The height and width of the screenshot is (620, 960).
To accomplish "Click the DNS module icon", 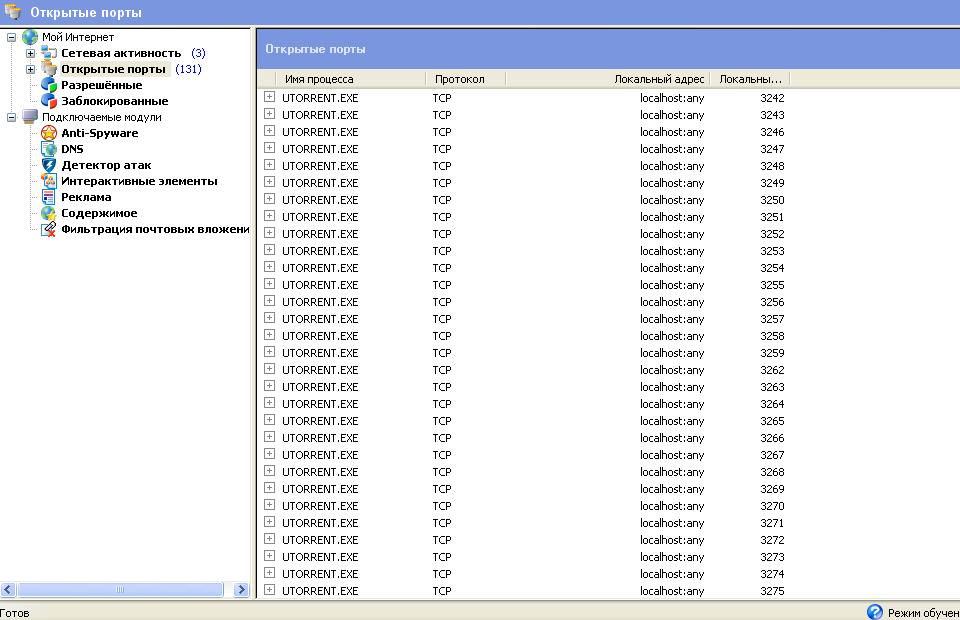I will 48,149.
